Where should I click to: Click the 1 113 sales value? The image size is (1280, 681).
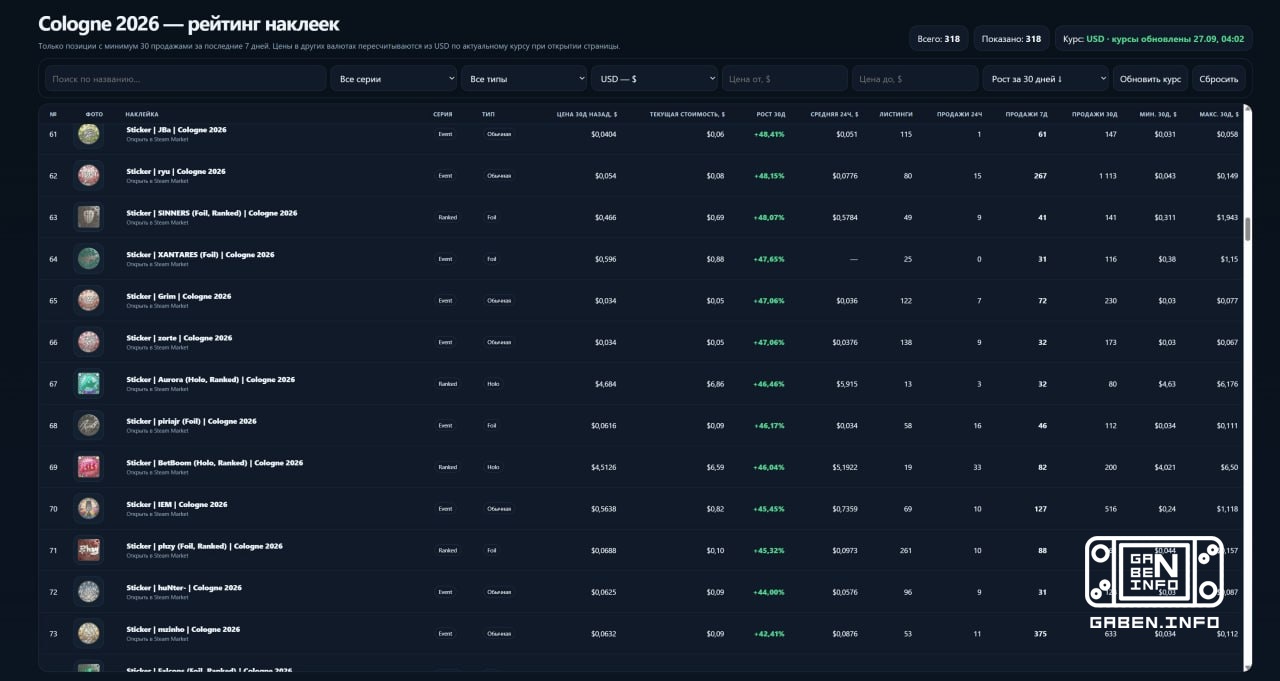[1107, 176]
